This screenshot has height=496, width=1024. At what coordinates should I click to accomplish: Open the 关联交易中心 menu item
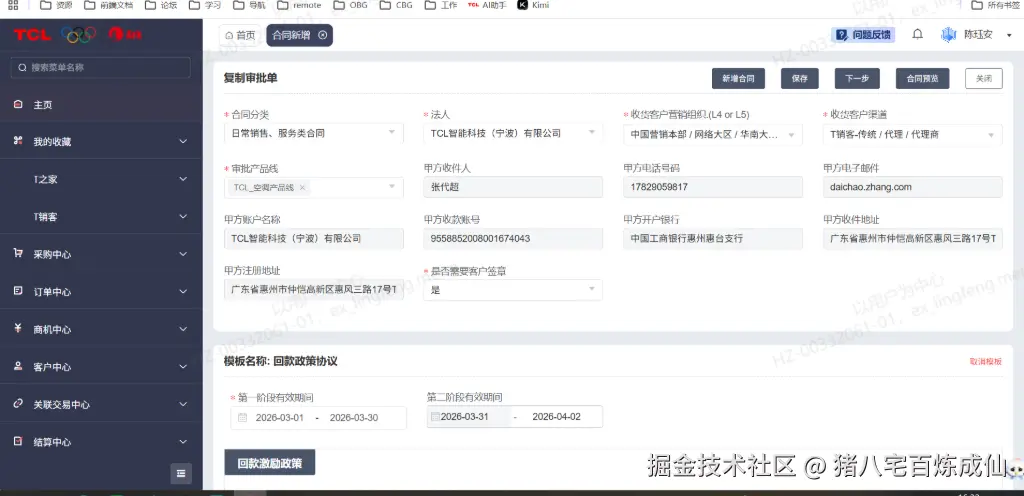coord(101,404)
